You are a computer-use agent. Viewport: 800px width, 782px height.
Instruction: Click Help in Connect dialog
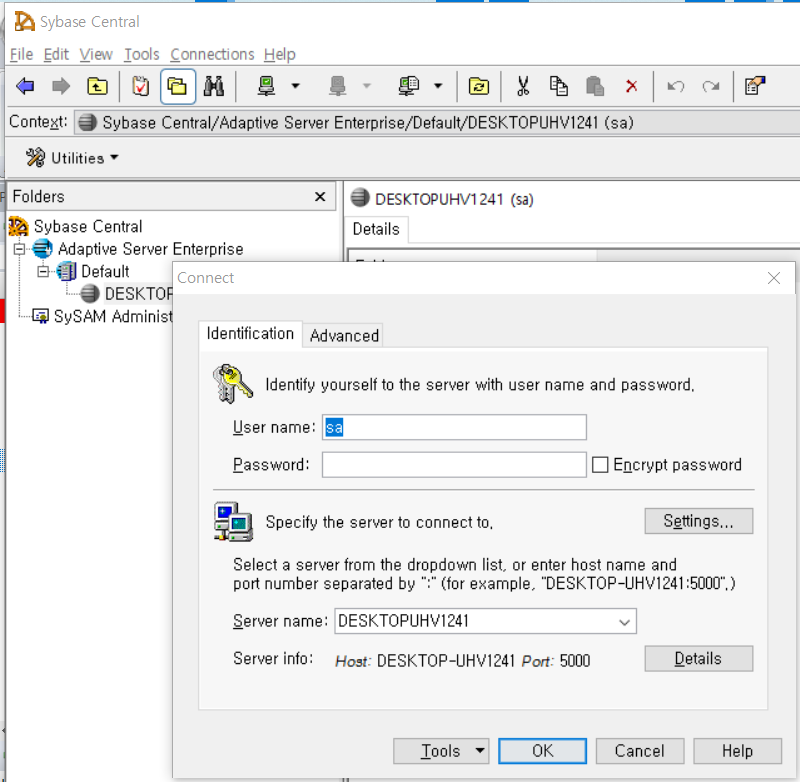[737, 751]
